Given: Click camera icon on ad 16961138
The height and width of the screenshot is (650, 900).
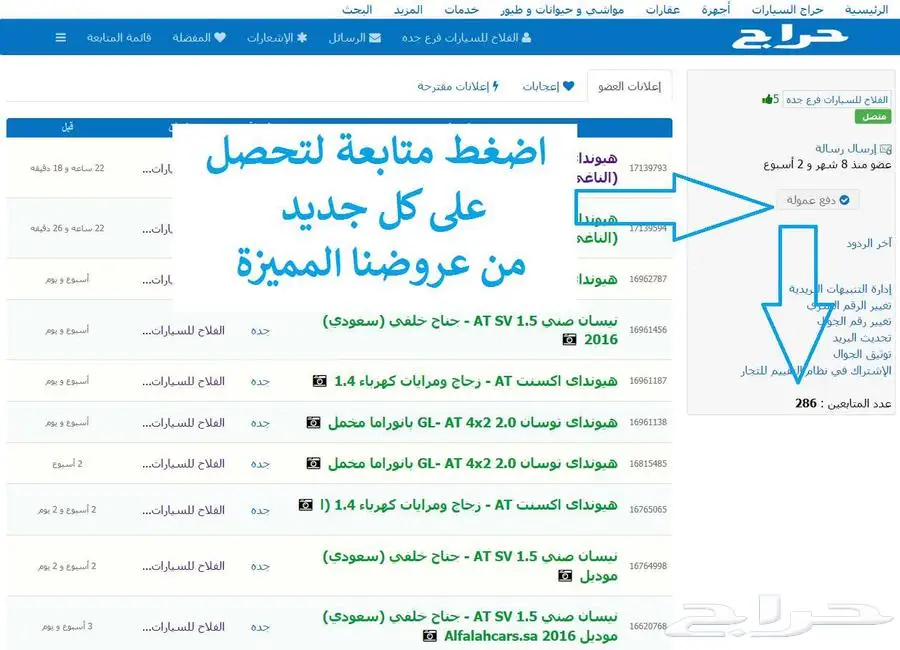Looking at the screenshot, I should pos(313,423).
